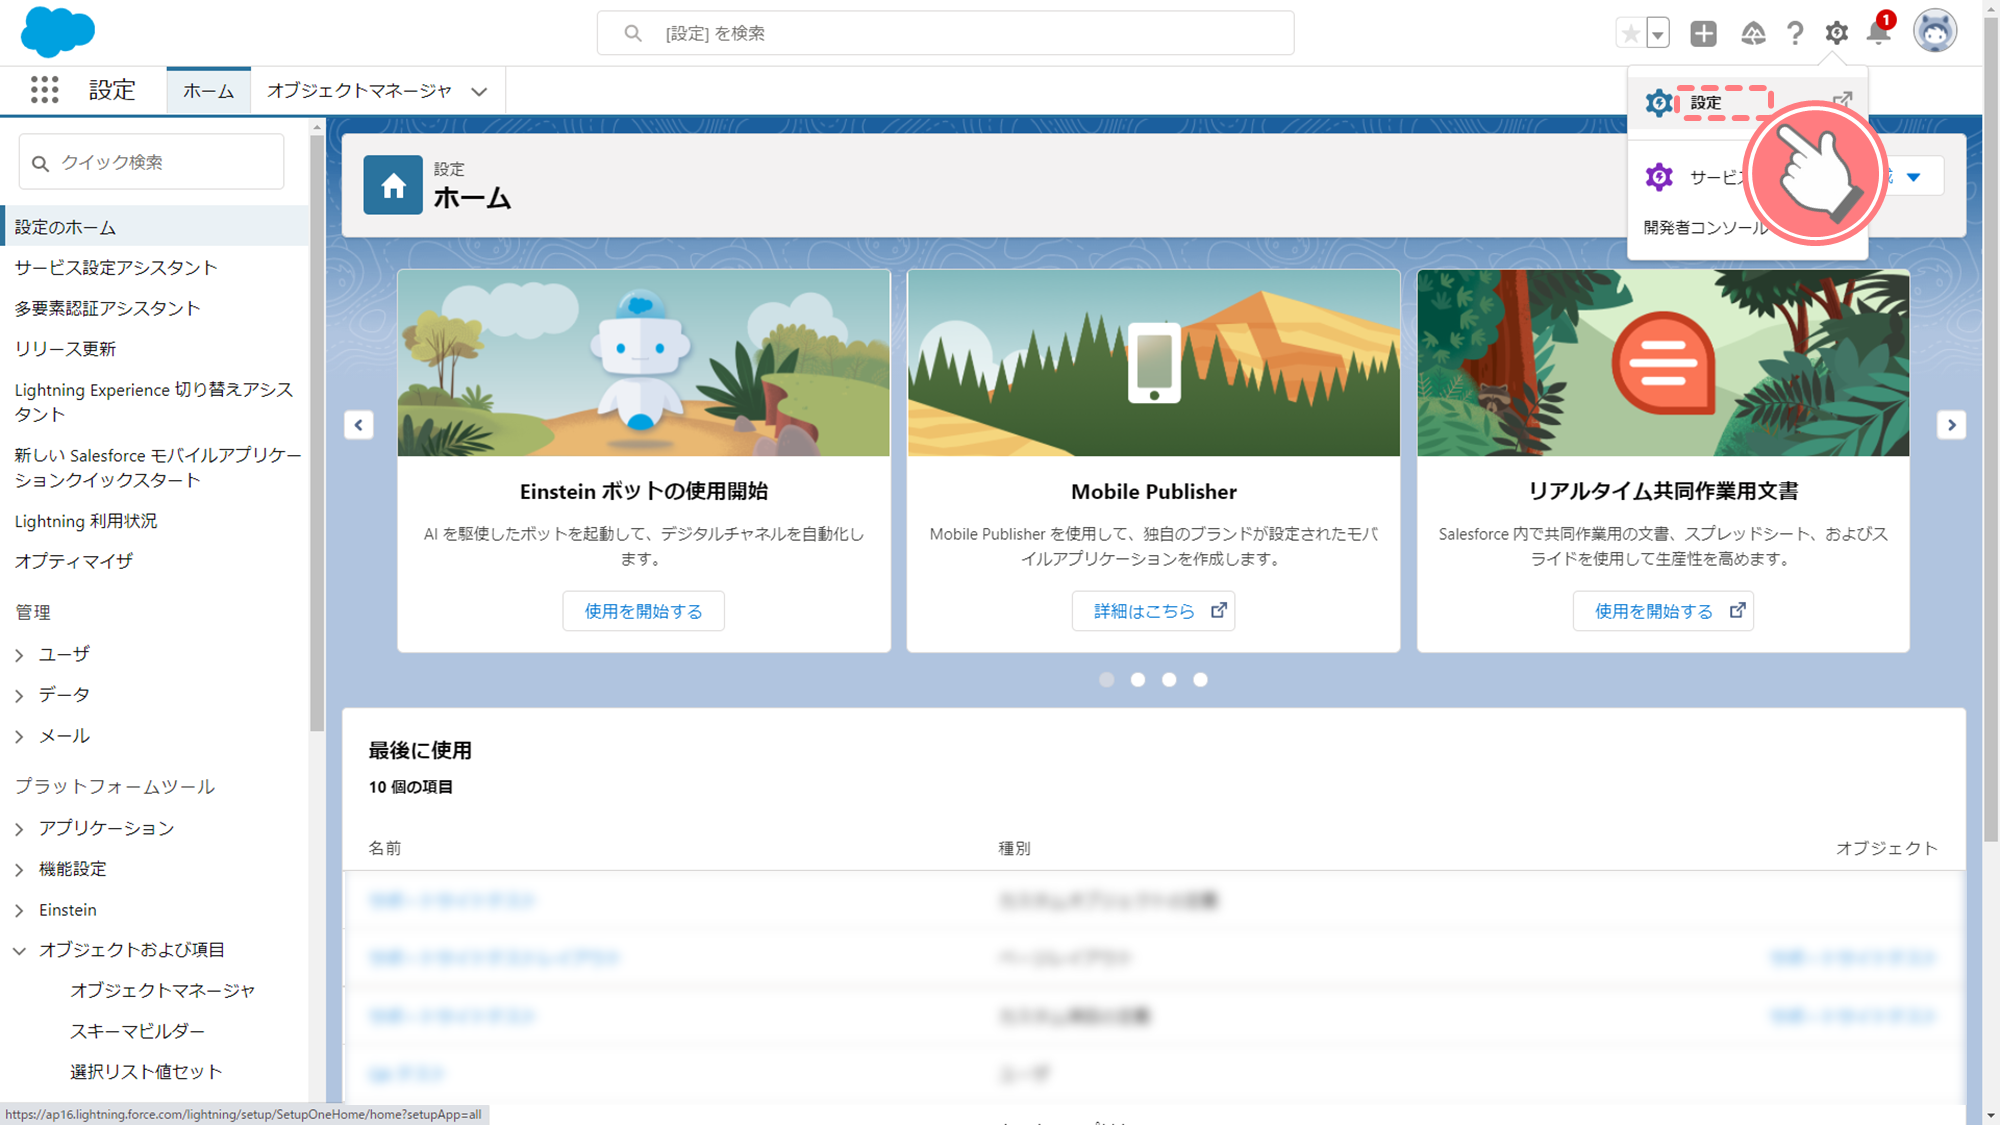The width and height of the screenshot is (2000, 1125).
Task: Select 開発者コンソール menu entry
Action: 1706,227
